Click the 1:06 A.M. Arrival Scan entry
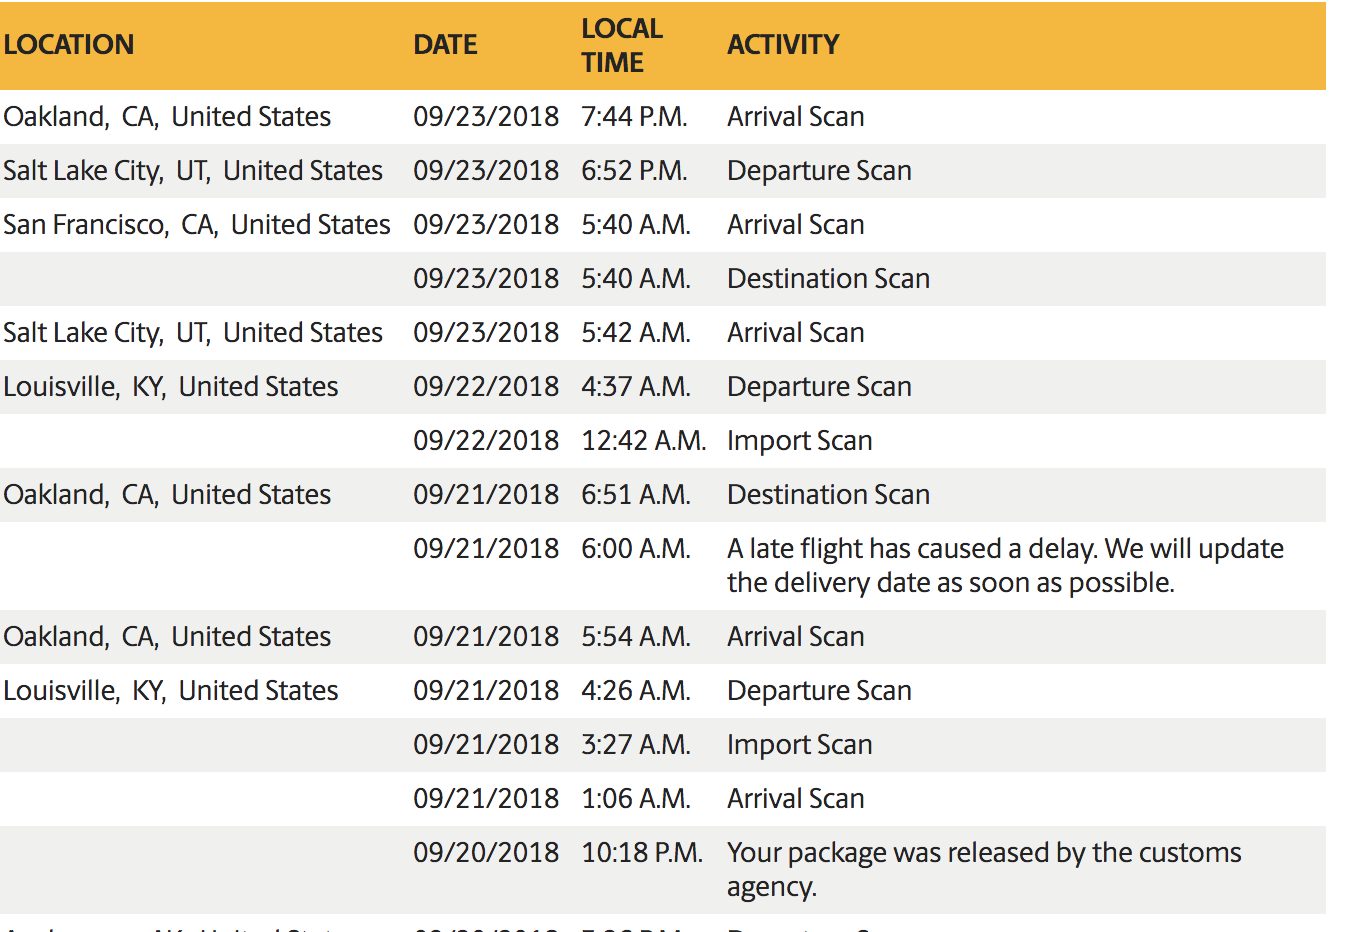The image size is (1354, 932). tap(663, 799)
